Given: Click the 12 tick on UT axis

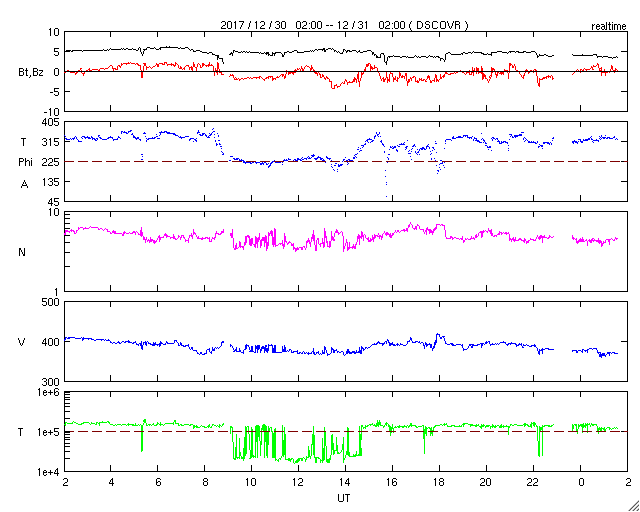Looking at the screenshot, I should click(298, 483).
